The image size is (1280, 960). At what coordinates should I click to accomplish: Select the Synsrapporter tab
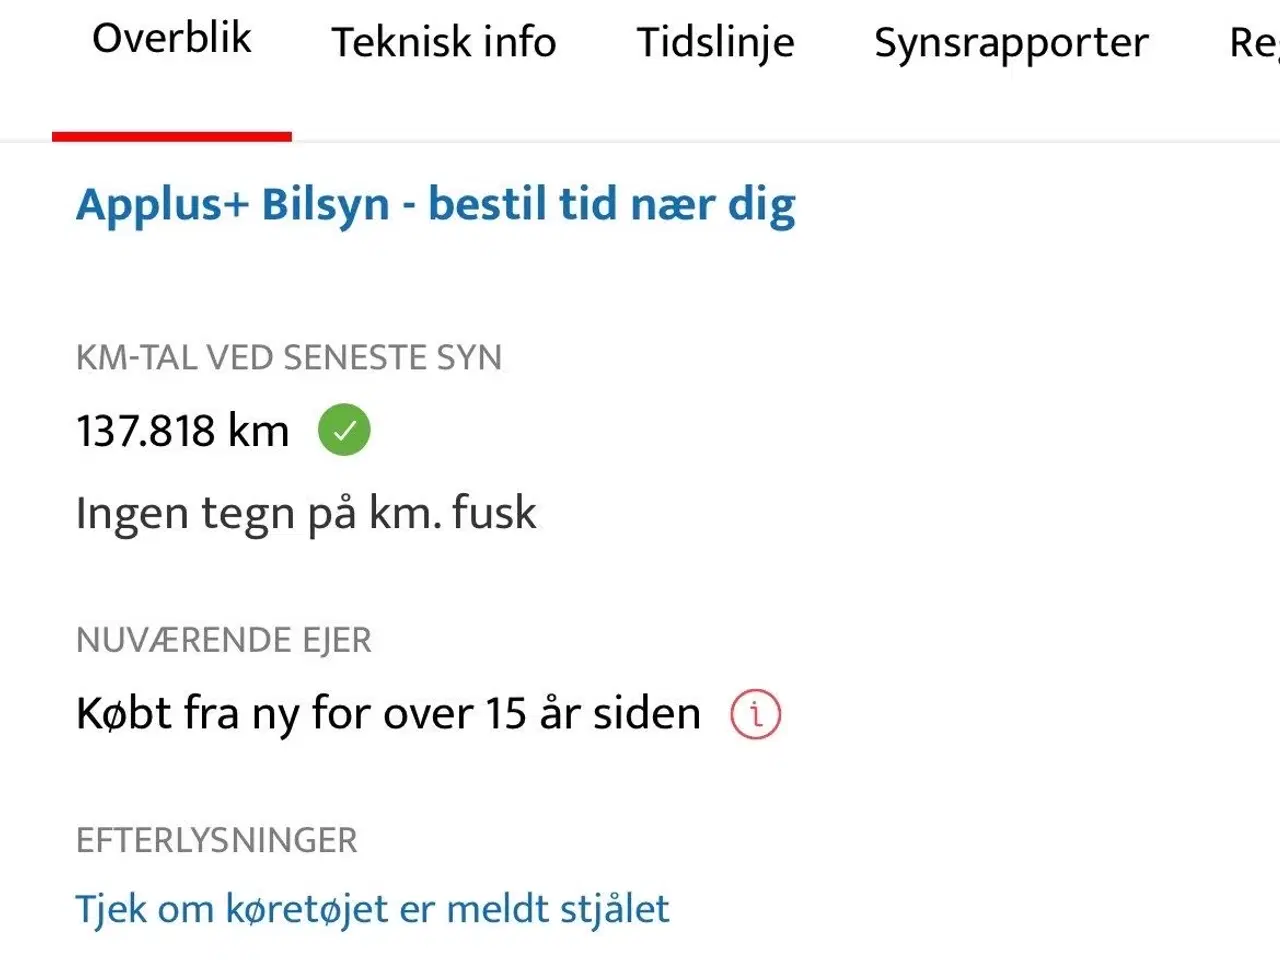pos(1010,42)
